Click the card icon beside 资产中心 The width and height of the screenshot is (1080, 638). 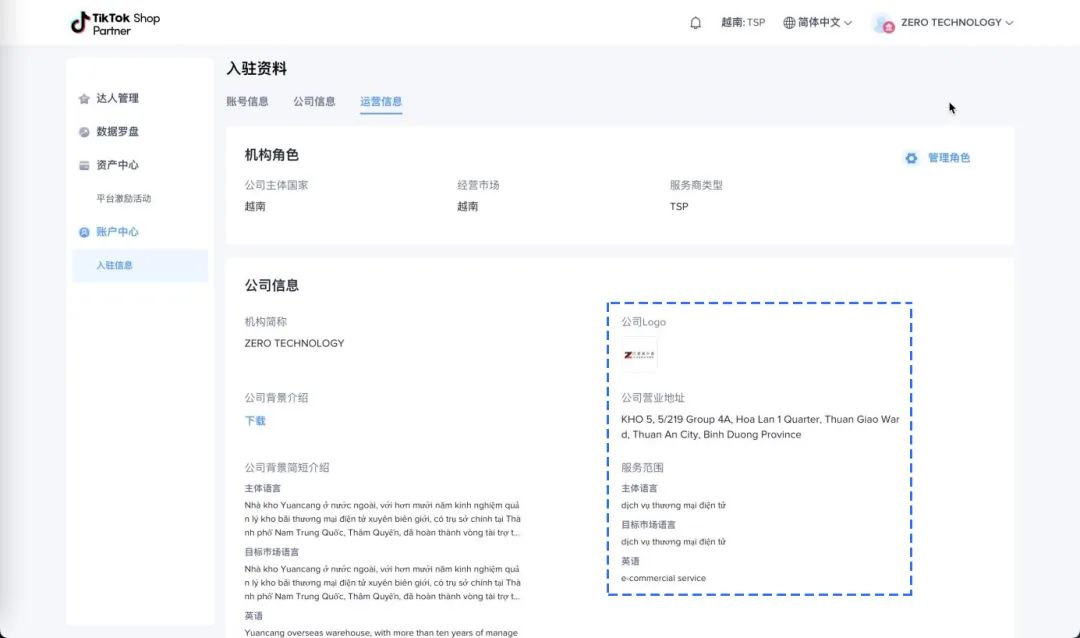click(84, 165)
